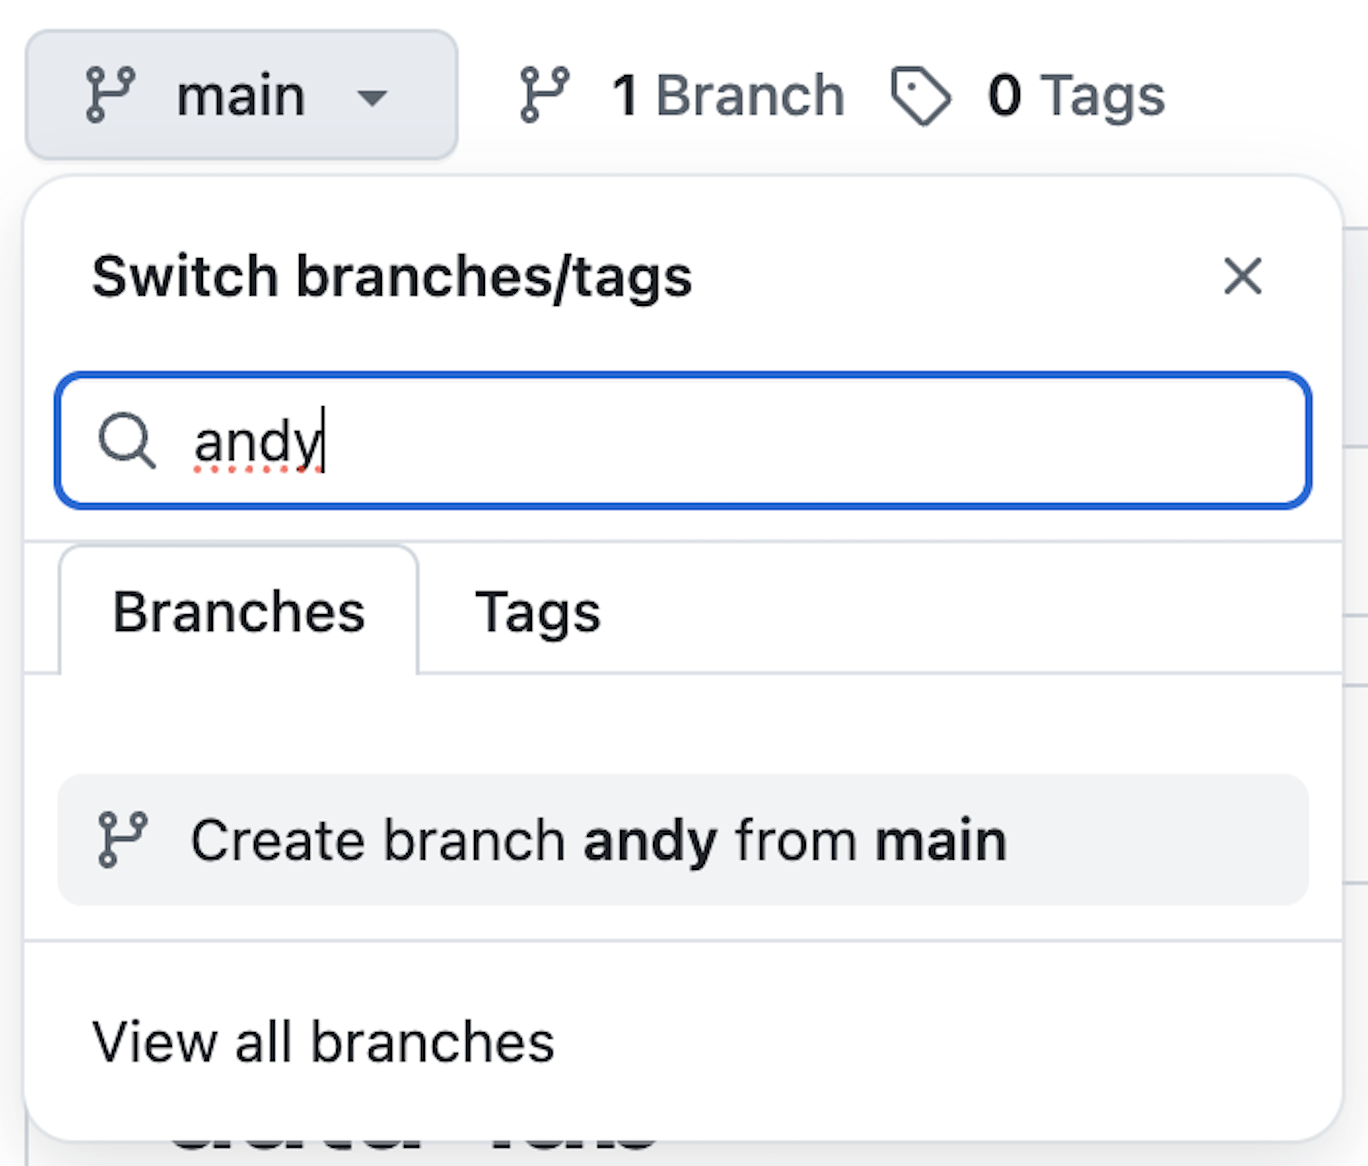
Task: Switch to the Branches tab
Action: 239,612
